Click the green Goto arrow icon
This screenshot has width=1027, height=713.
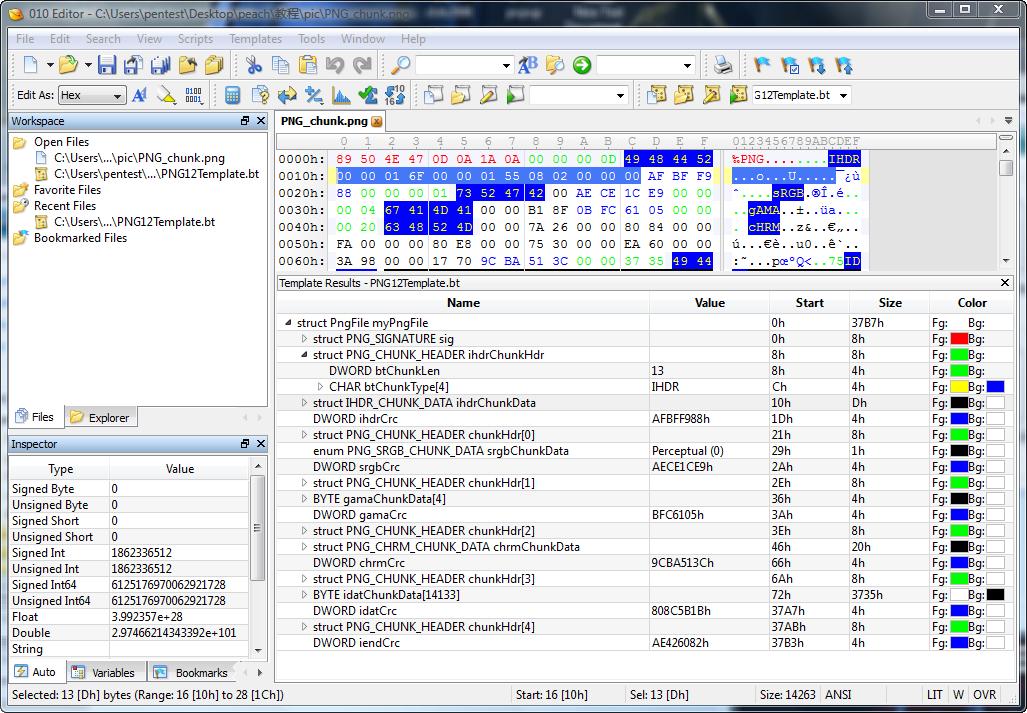tap(582, 66)
